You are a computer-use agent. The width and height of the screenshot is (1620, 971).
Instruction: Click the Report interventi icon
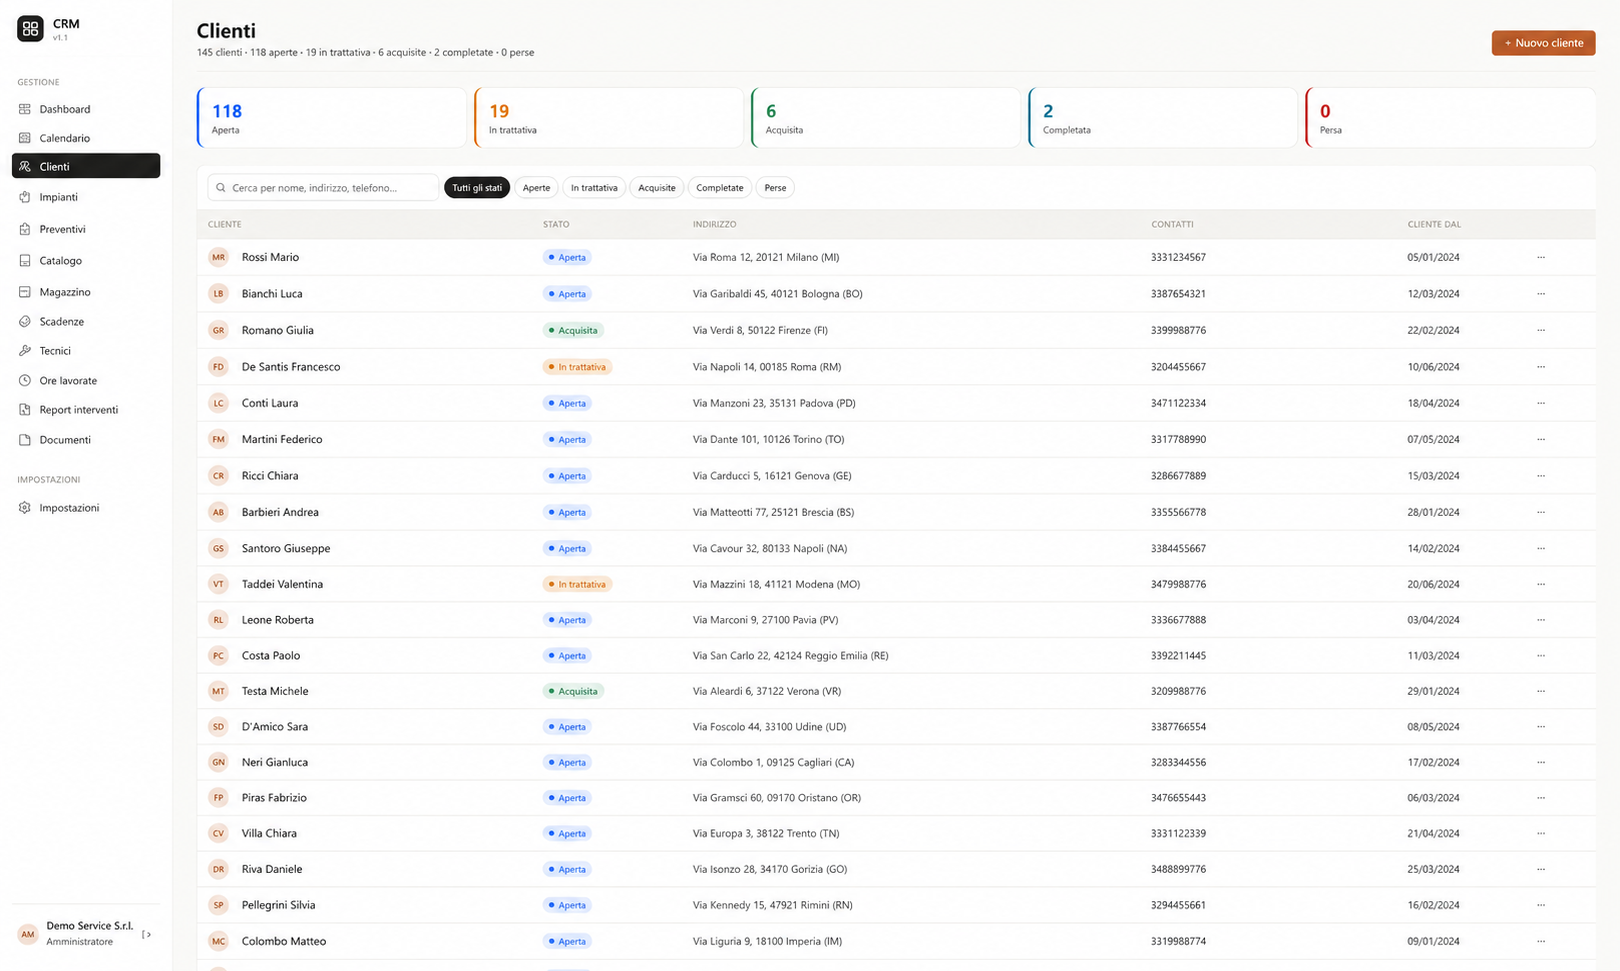pyautogui.click(x=25, y=410)
